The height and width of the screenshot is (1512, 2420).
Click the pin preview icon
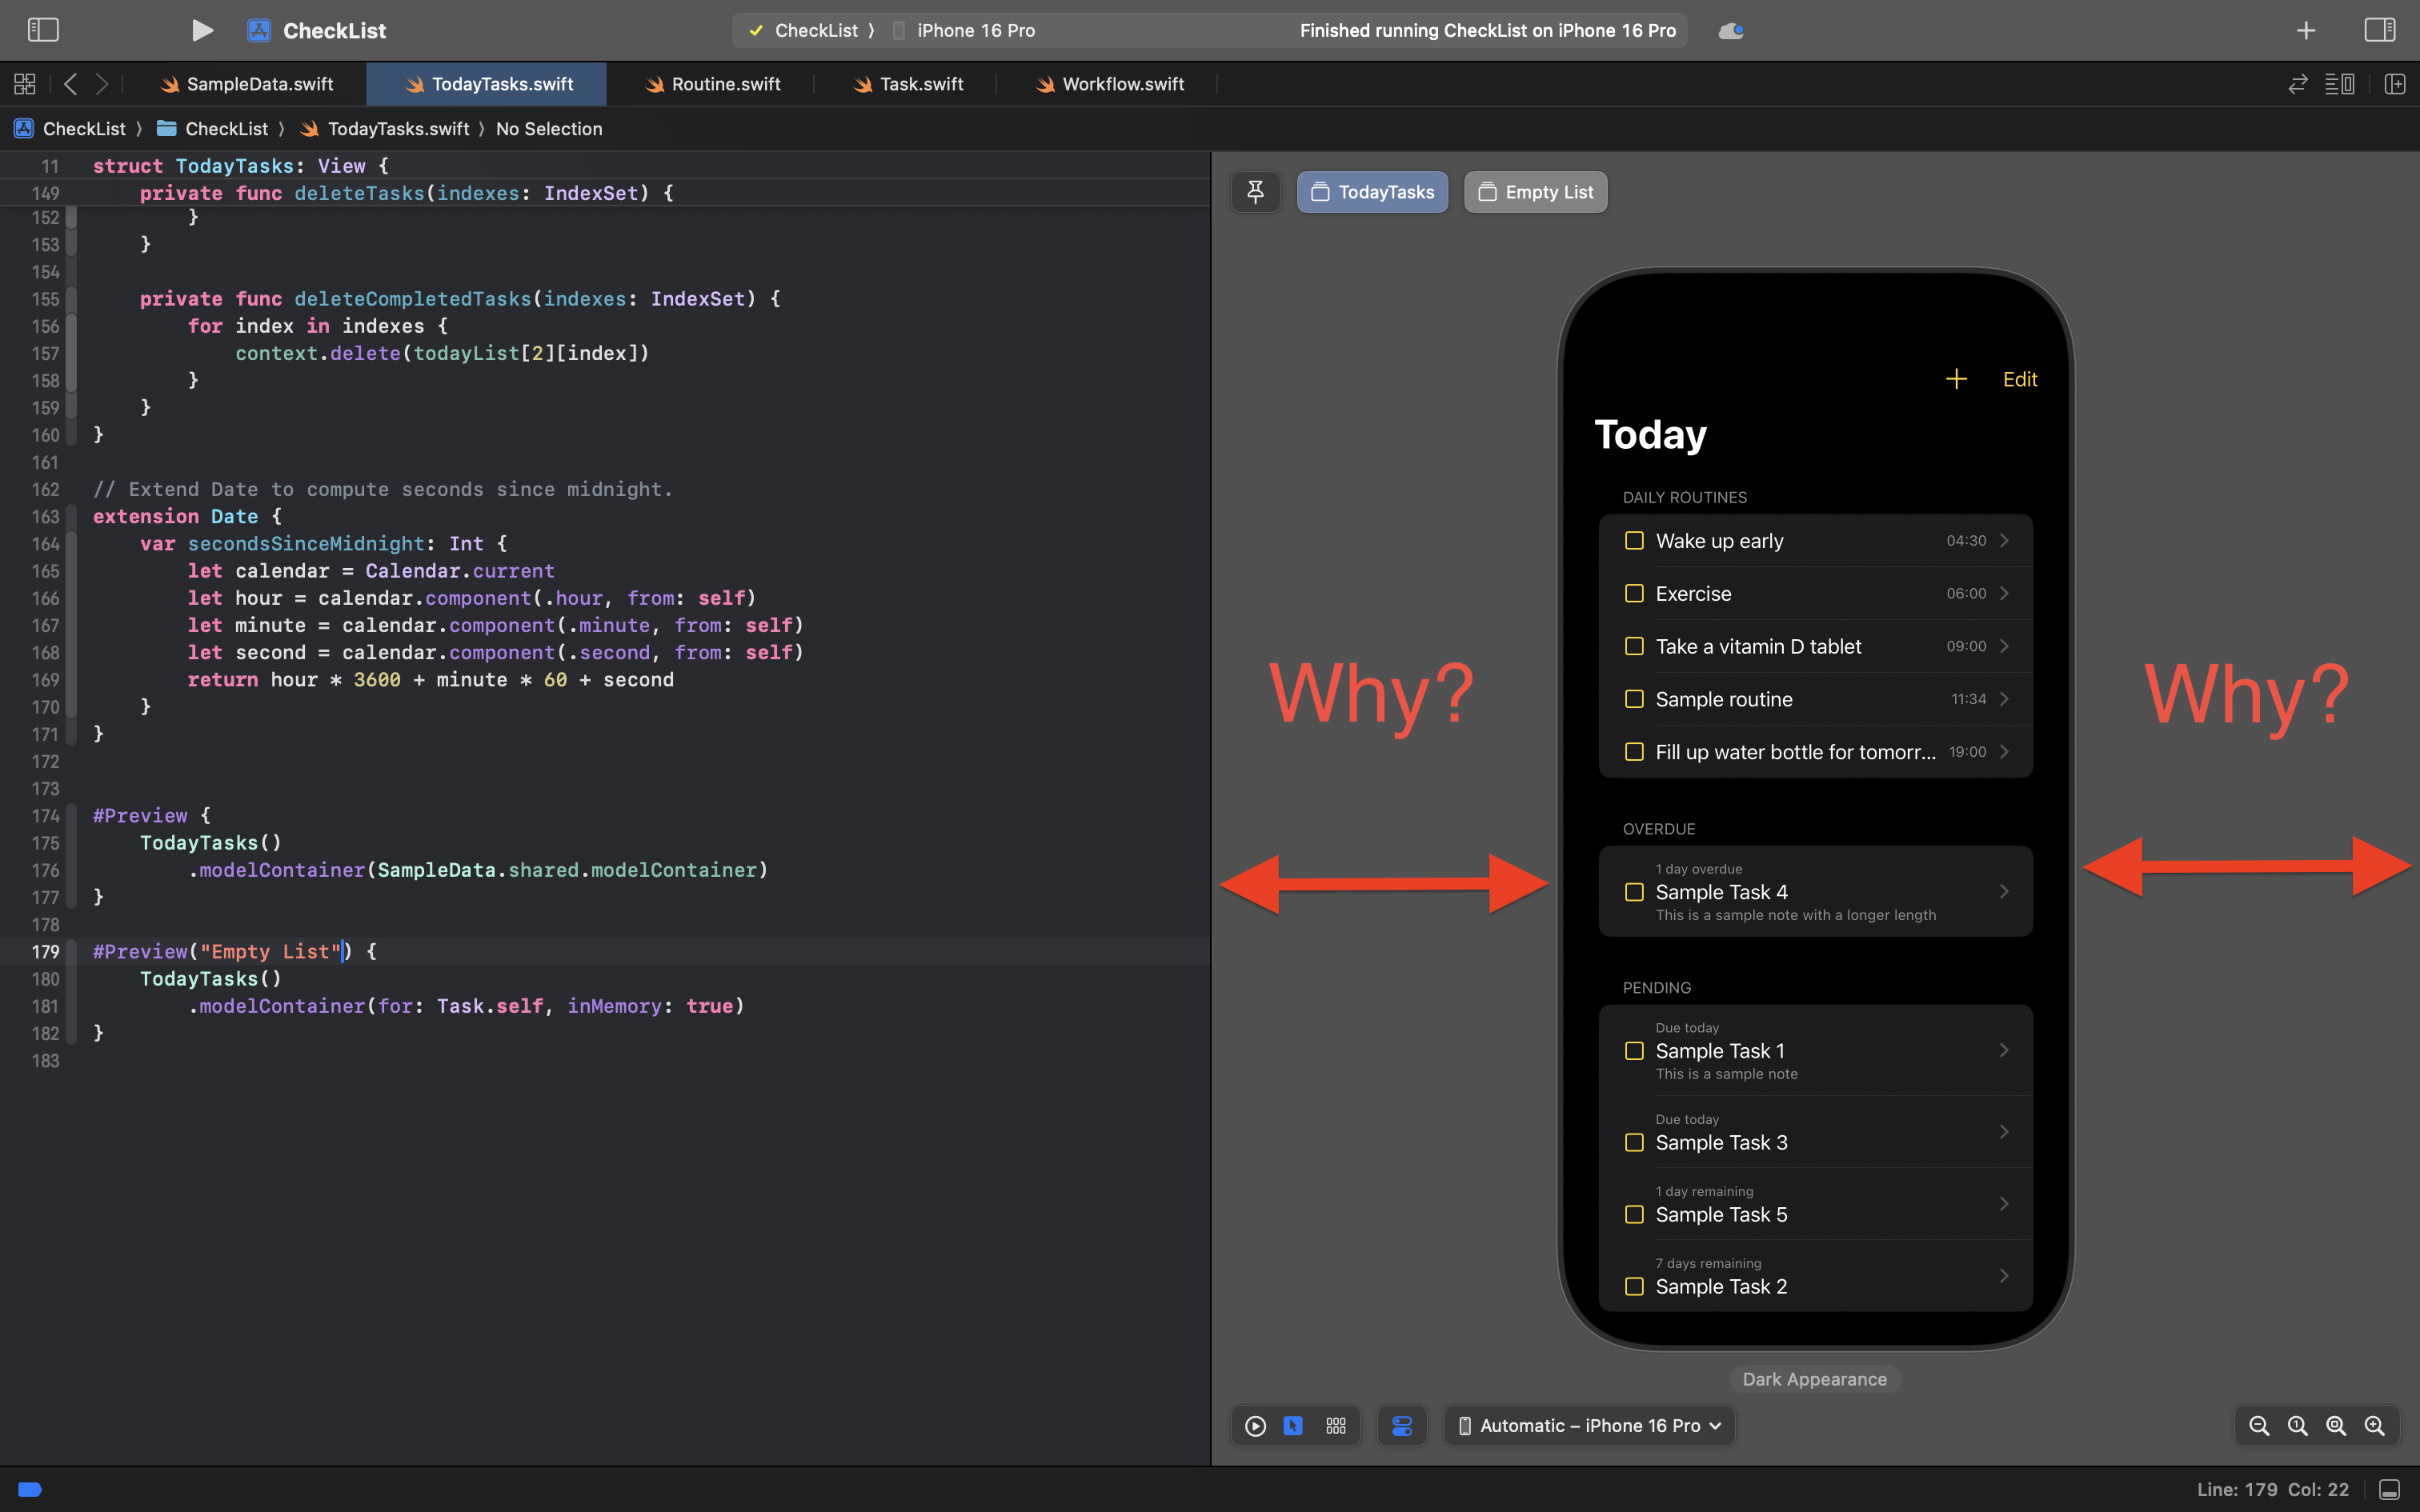1255,192
